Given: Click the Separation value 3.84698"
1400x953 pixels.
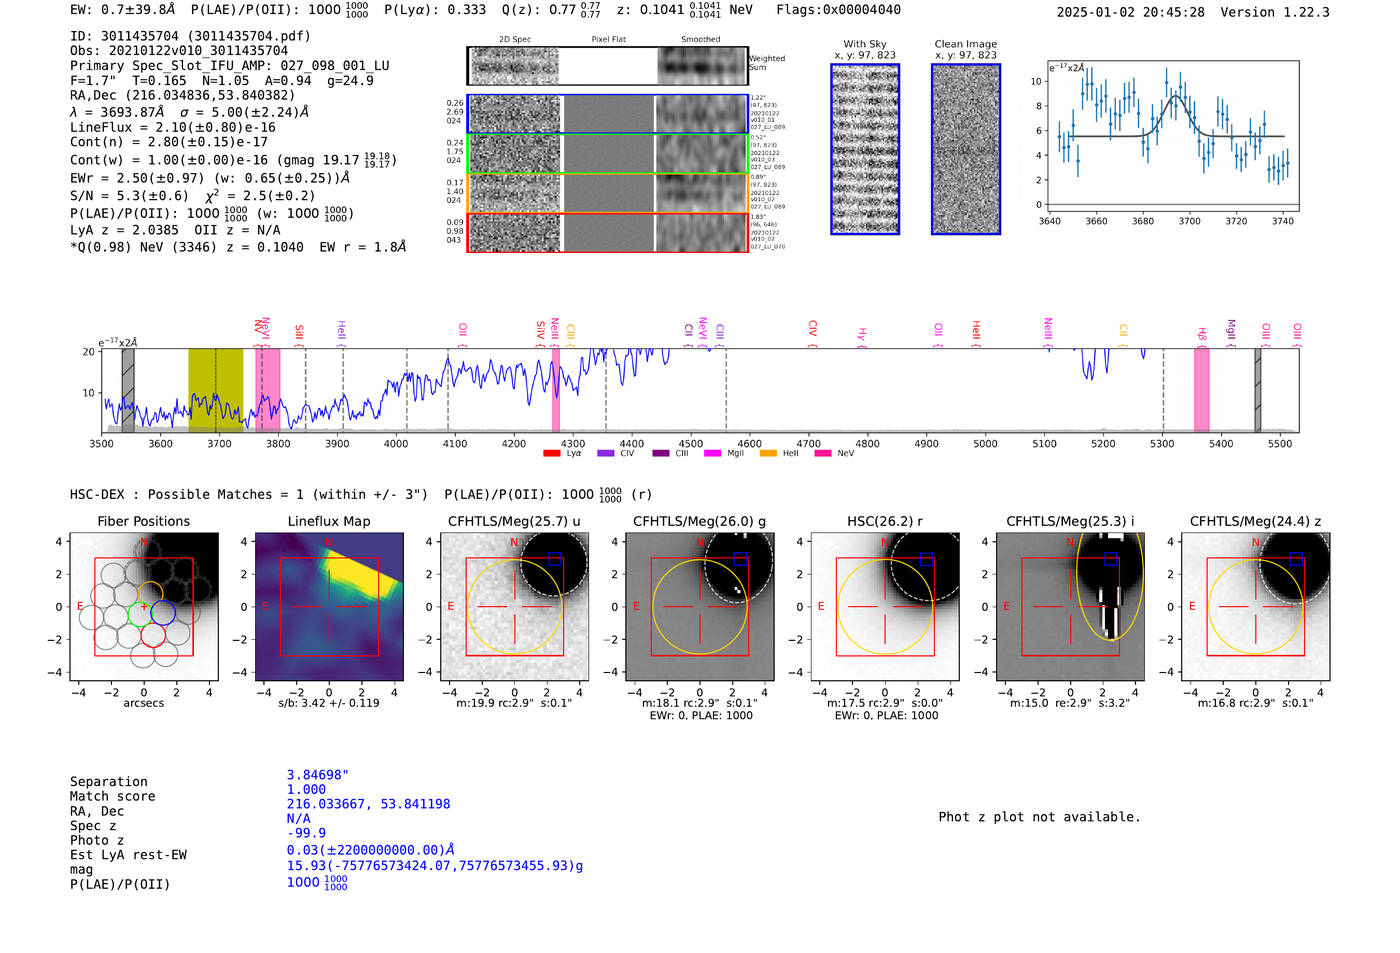Looking at the screenshot, I should pyautogui.click(x=318, y=775).
